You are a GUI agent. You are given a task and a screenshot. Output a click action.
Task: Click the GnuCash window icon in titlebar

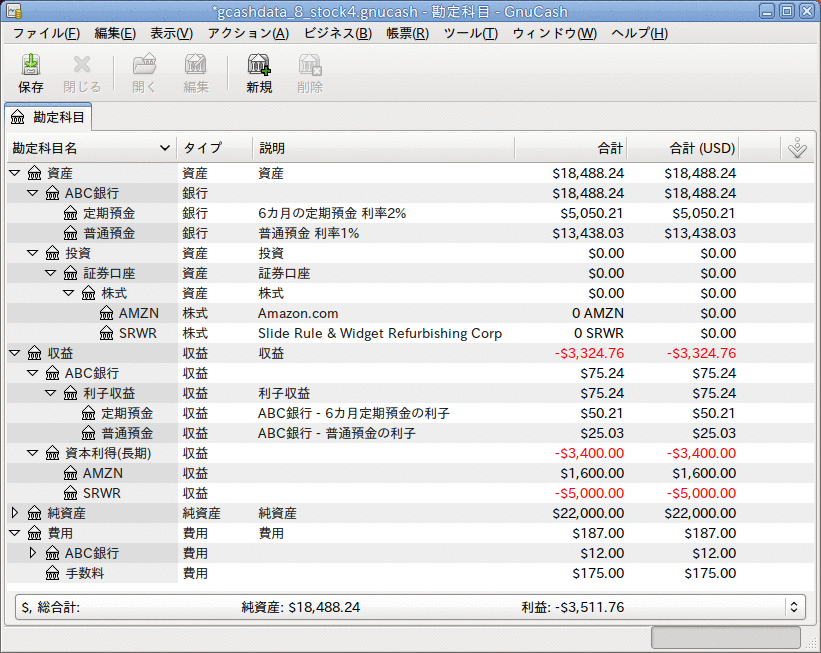pyautogui.click(x=13, y=10)
